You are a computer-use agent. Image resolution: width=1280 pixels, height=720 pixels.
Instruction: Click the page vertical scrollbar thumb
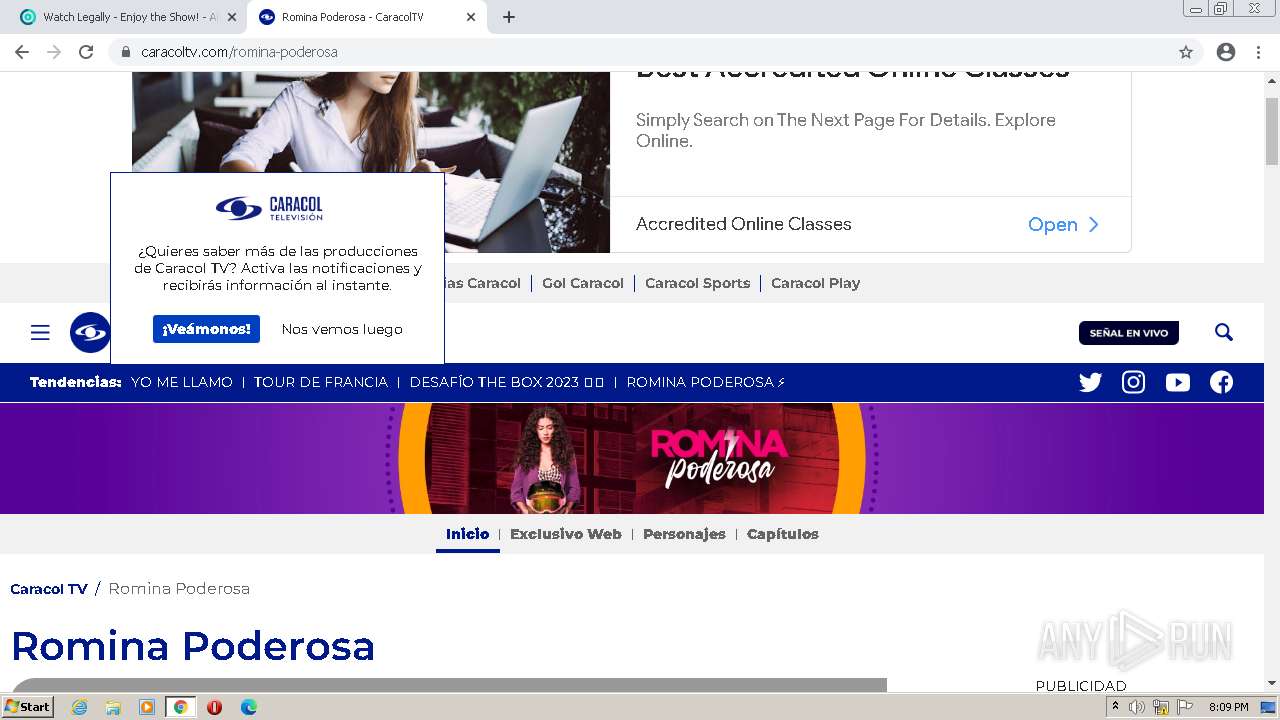1272,131
